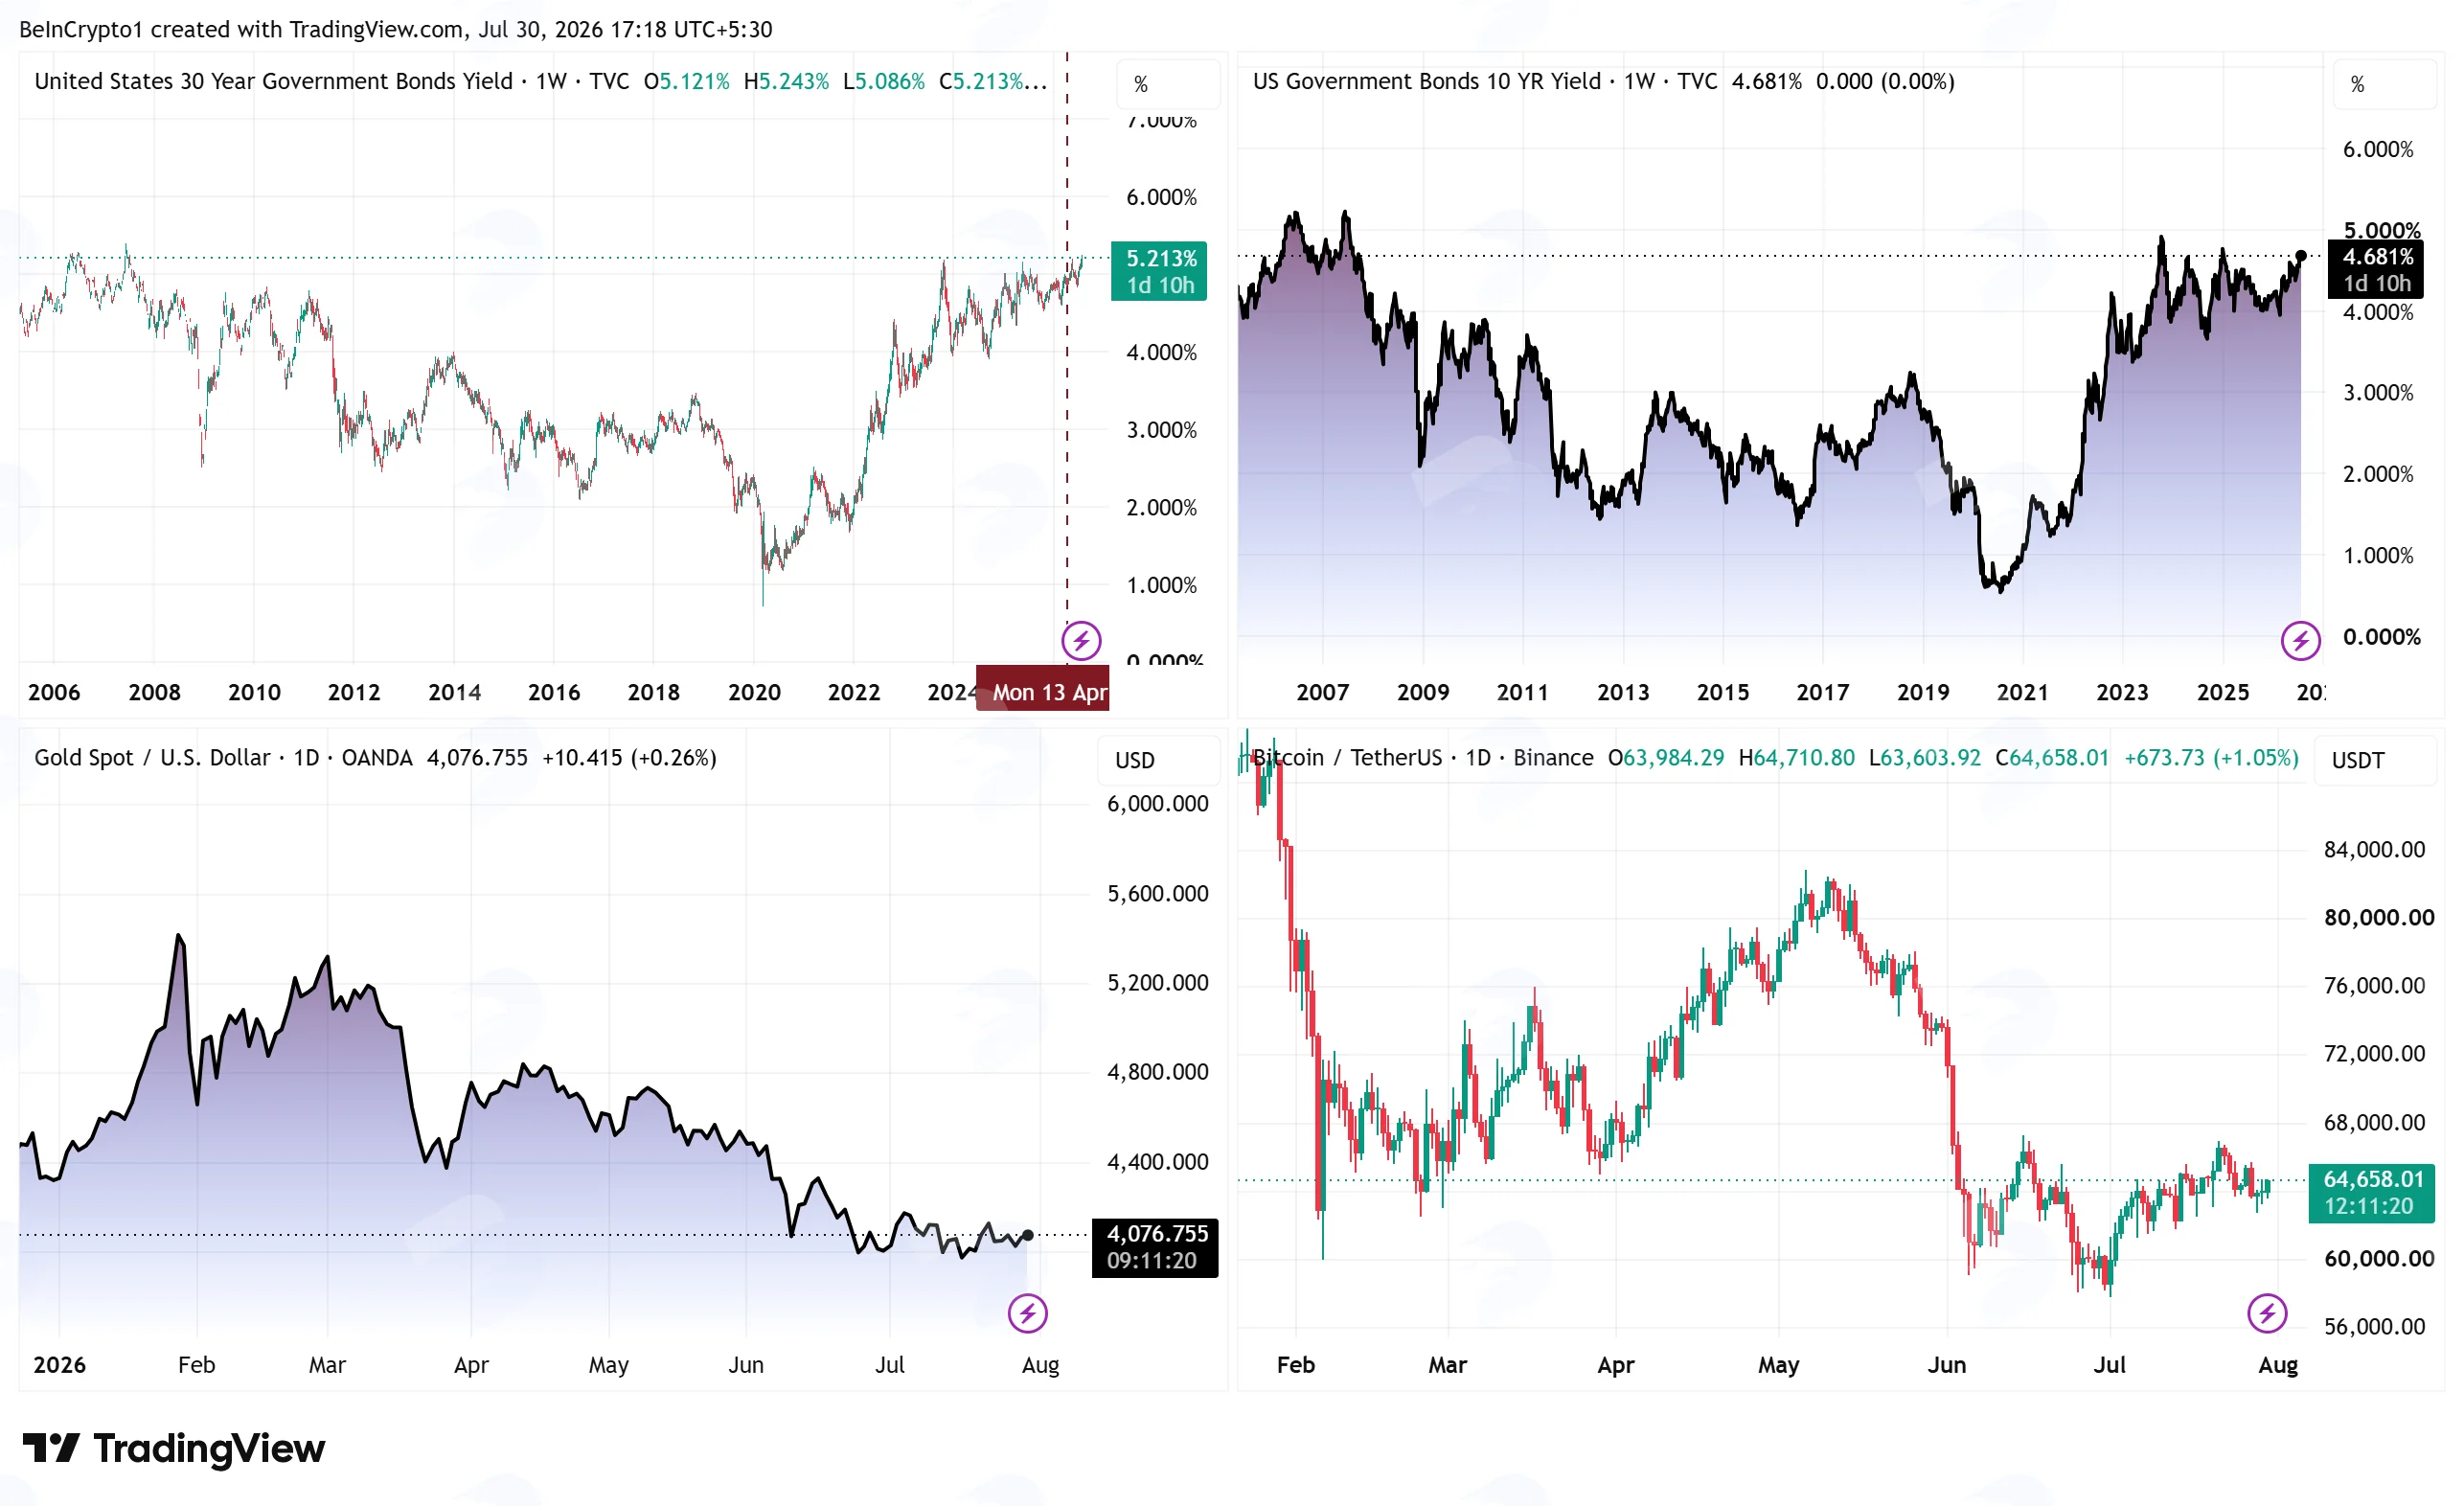Click the United States 30 Year Government Bonds Yield title
Image resolution: width=2464 pixels, height=1506 pixels.
pyautogui.click(x=273, y=81)
